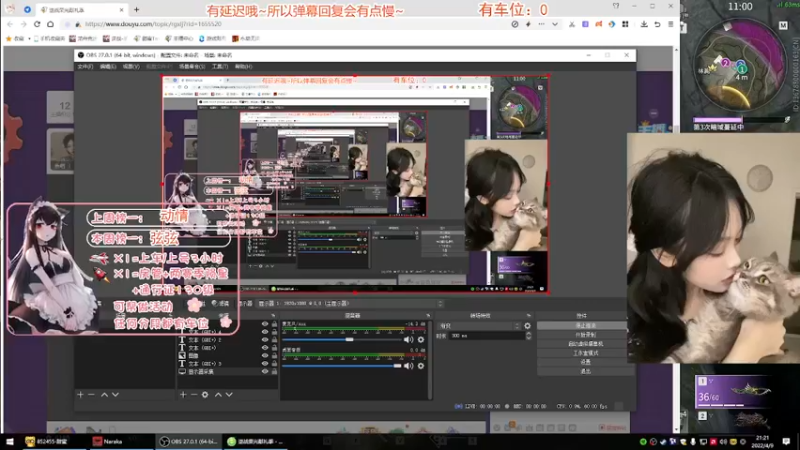
Task: Toggle visibility of 图像 source
Action: (x=265, y=356)
